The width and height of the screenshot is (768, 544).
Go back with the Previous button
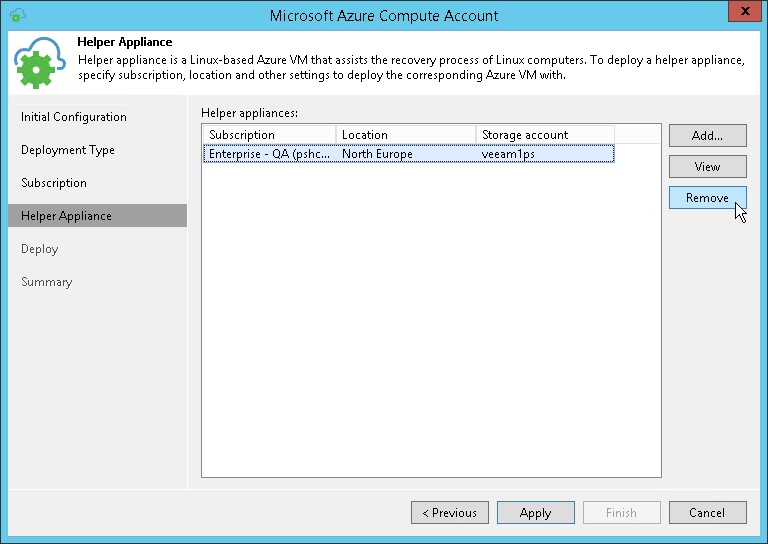449,513
